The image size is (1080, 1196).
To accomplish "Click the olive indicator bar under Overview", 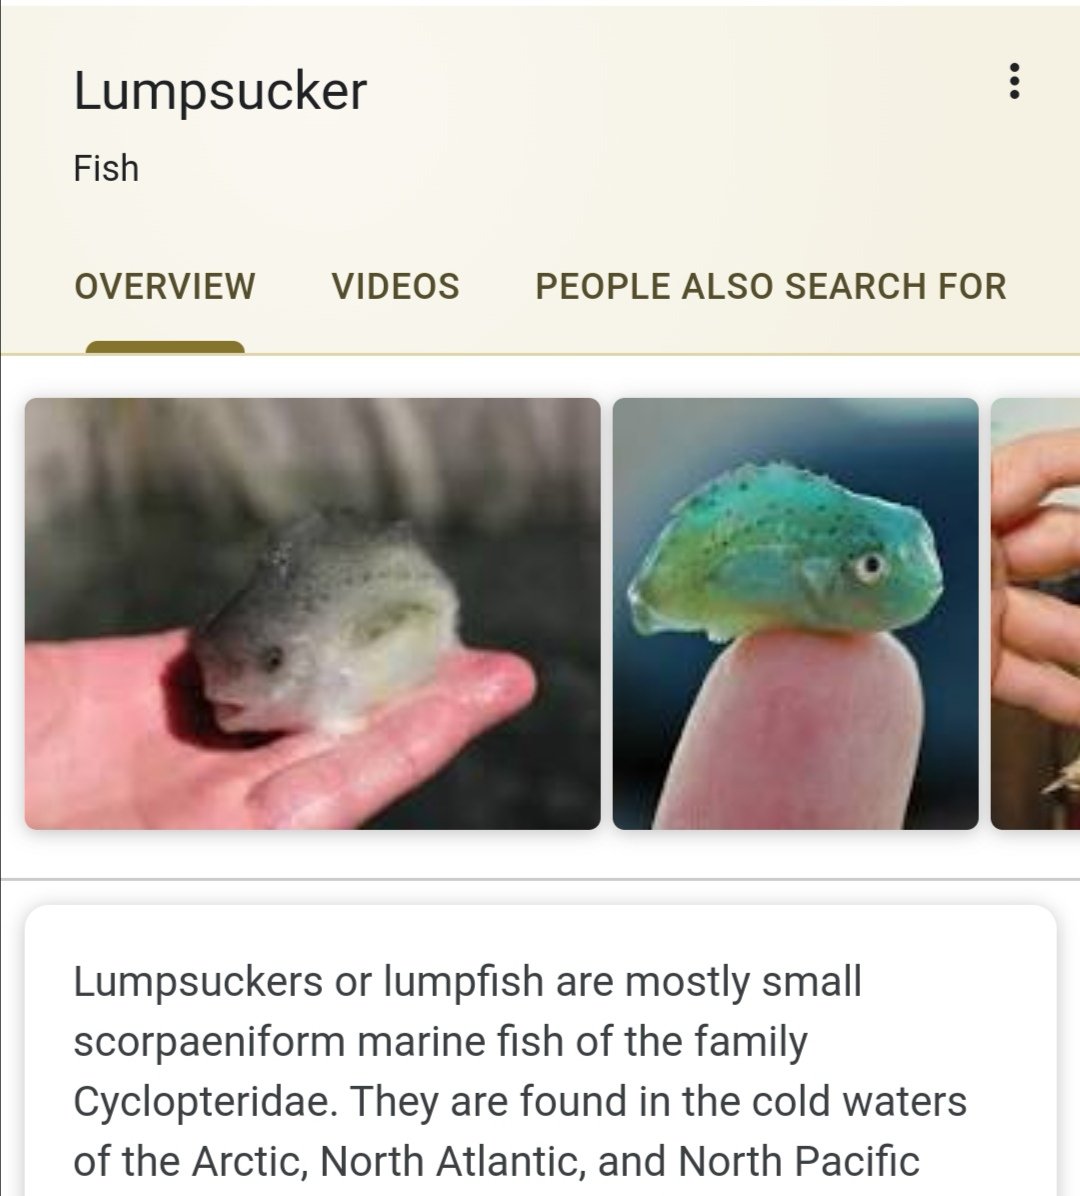I will pos(165,347).
